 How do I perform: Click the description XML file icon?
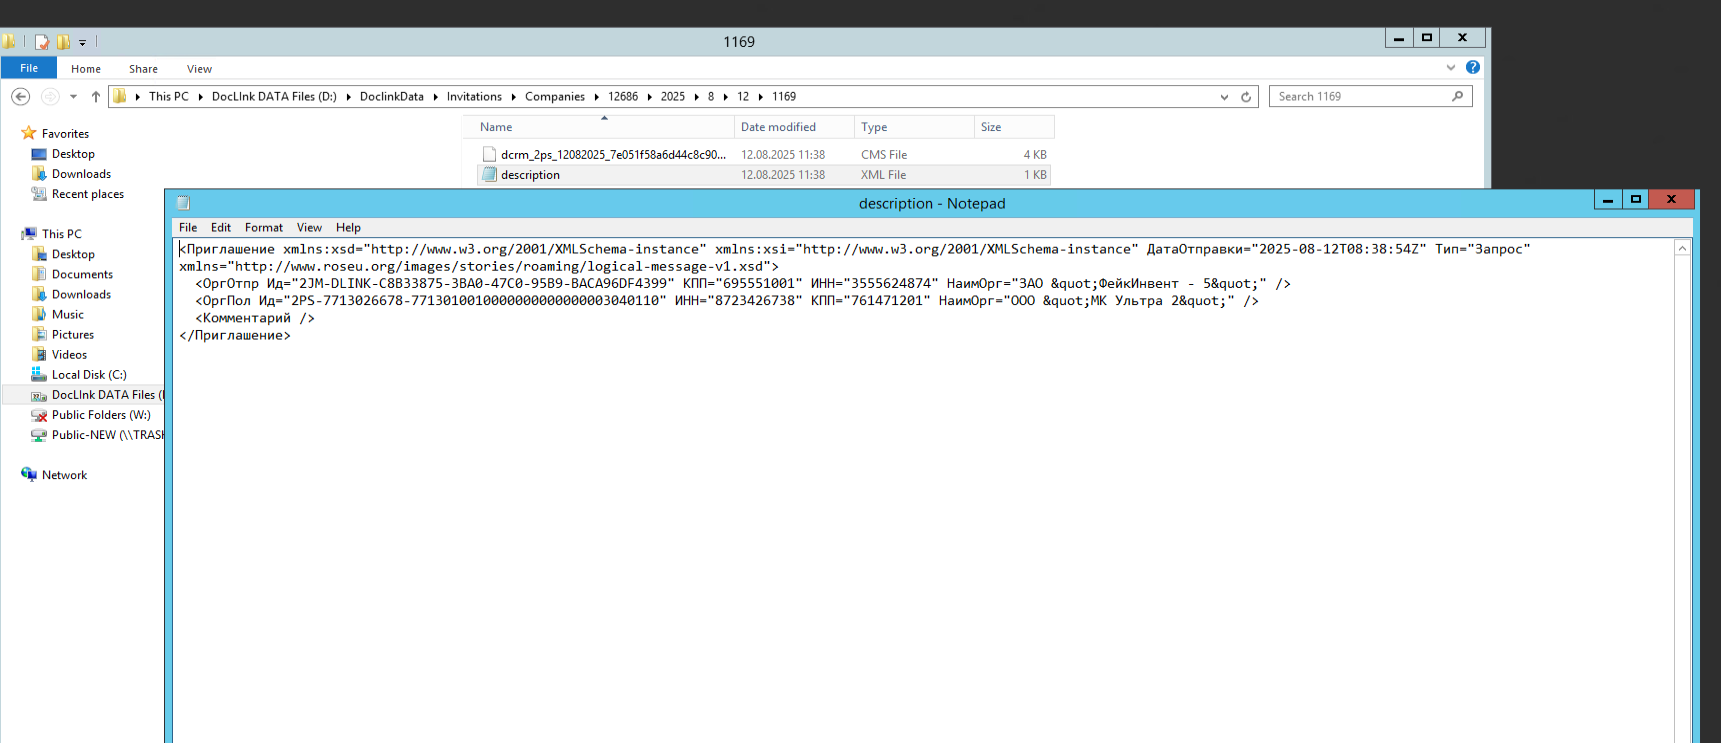[489, 175]
